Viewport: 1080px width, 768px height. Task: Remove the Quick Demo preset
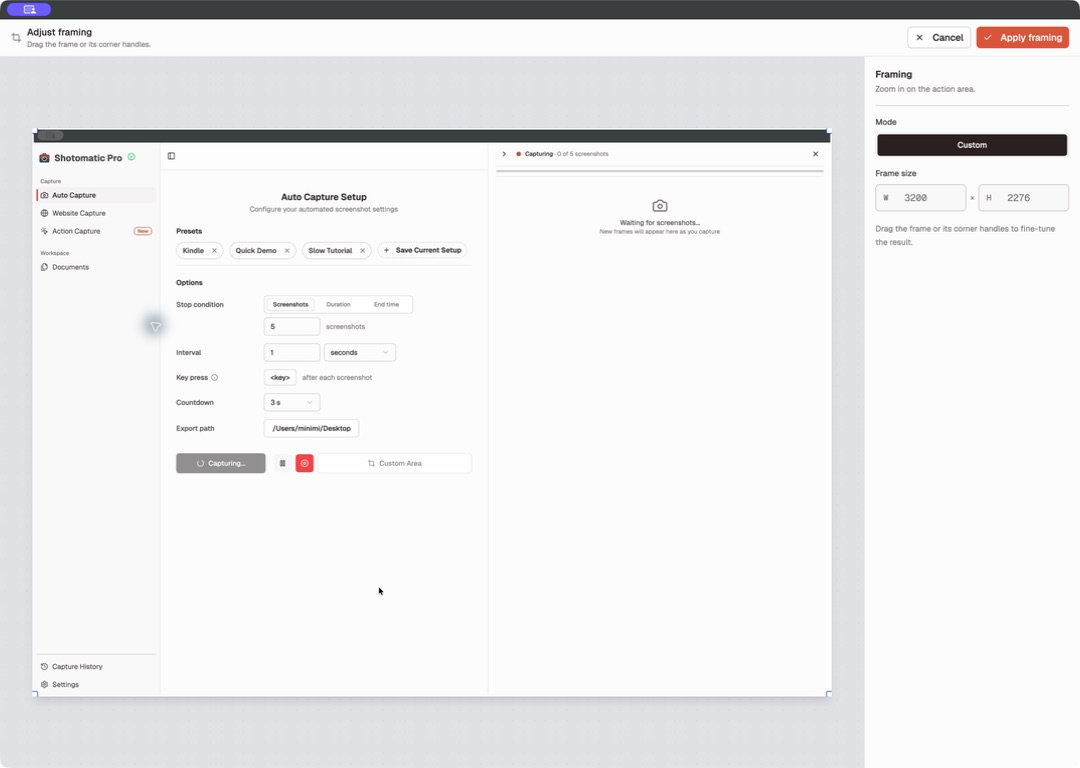pos(287,251)
